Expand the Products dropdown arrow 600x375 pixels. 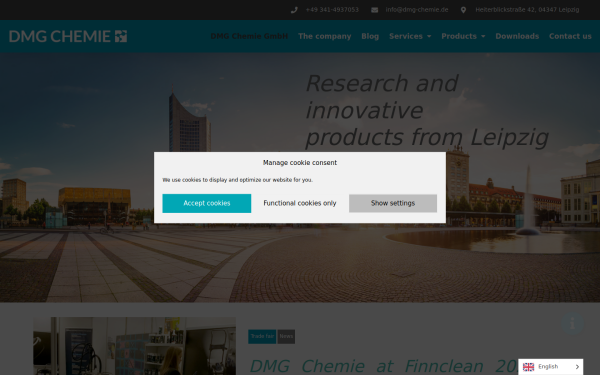coord(483,36)
